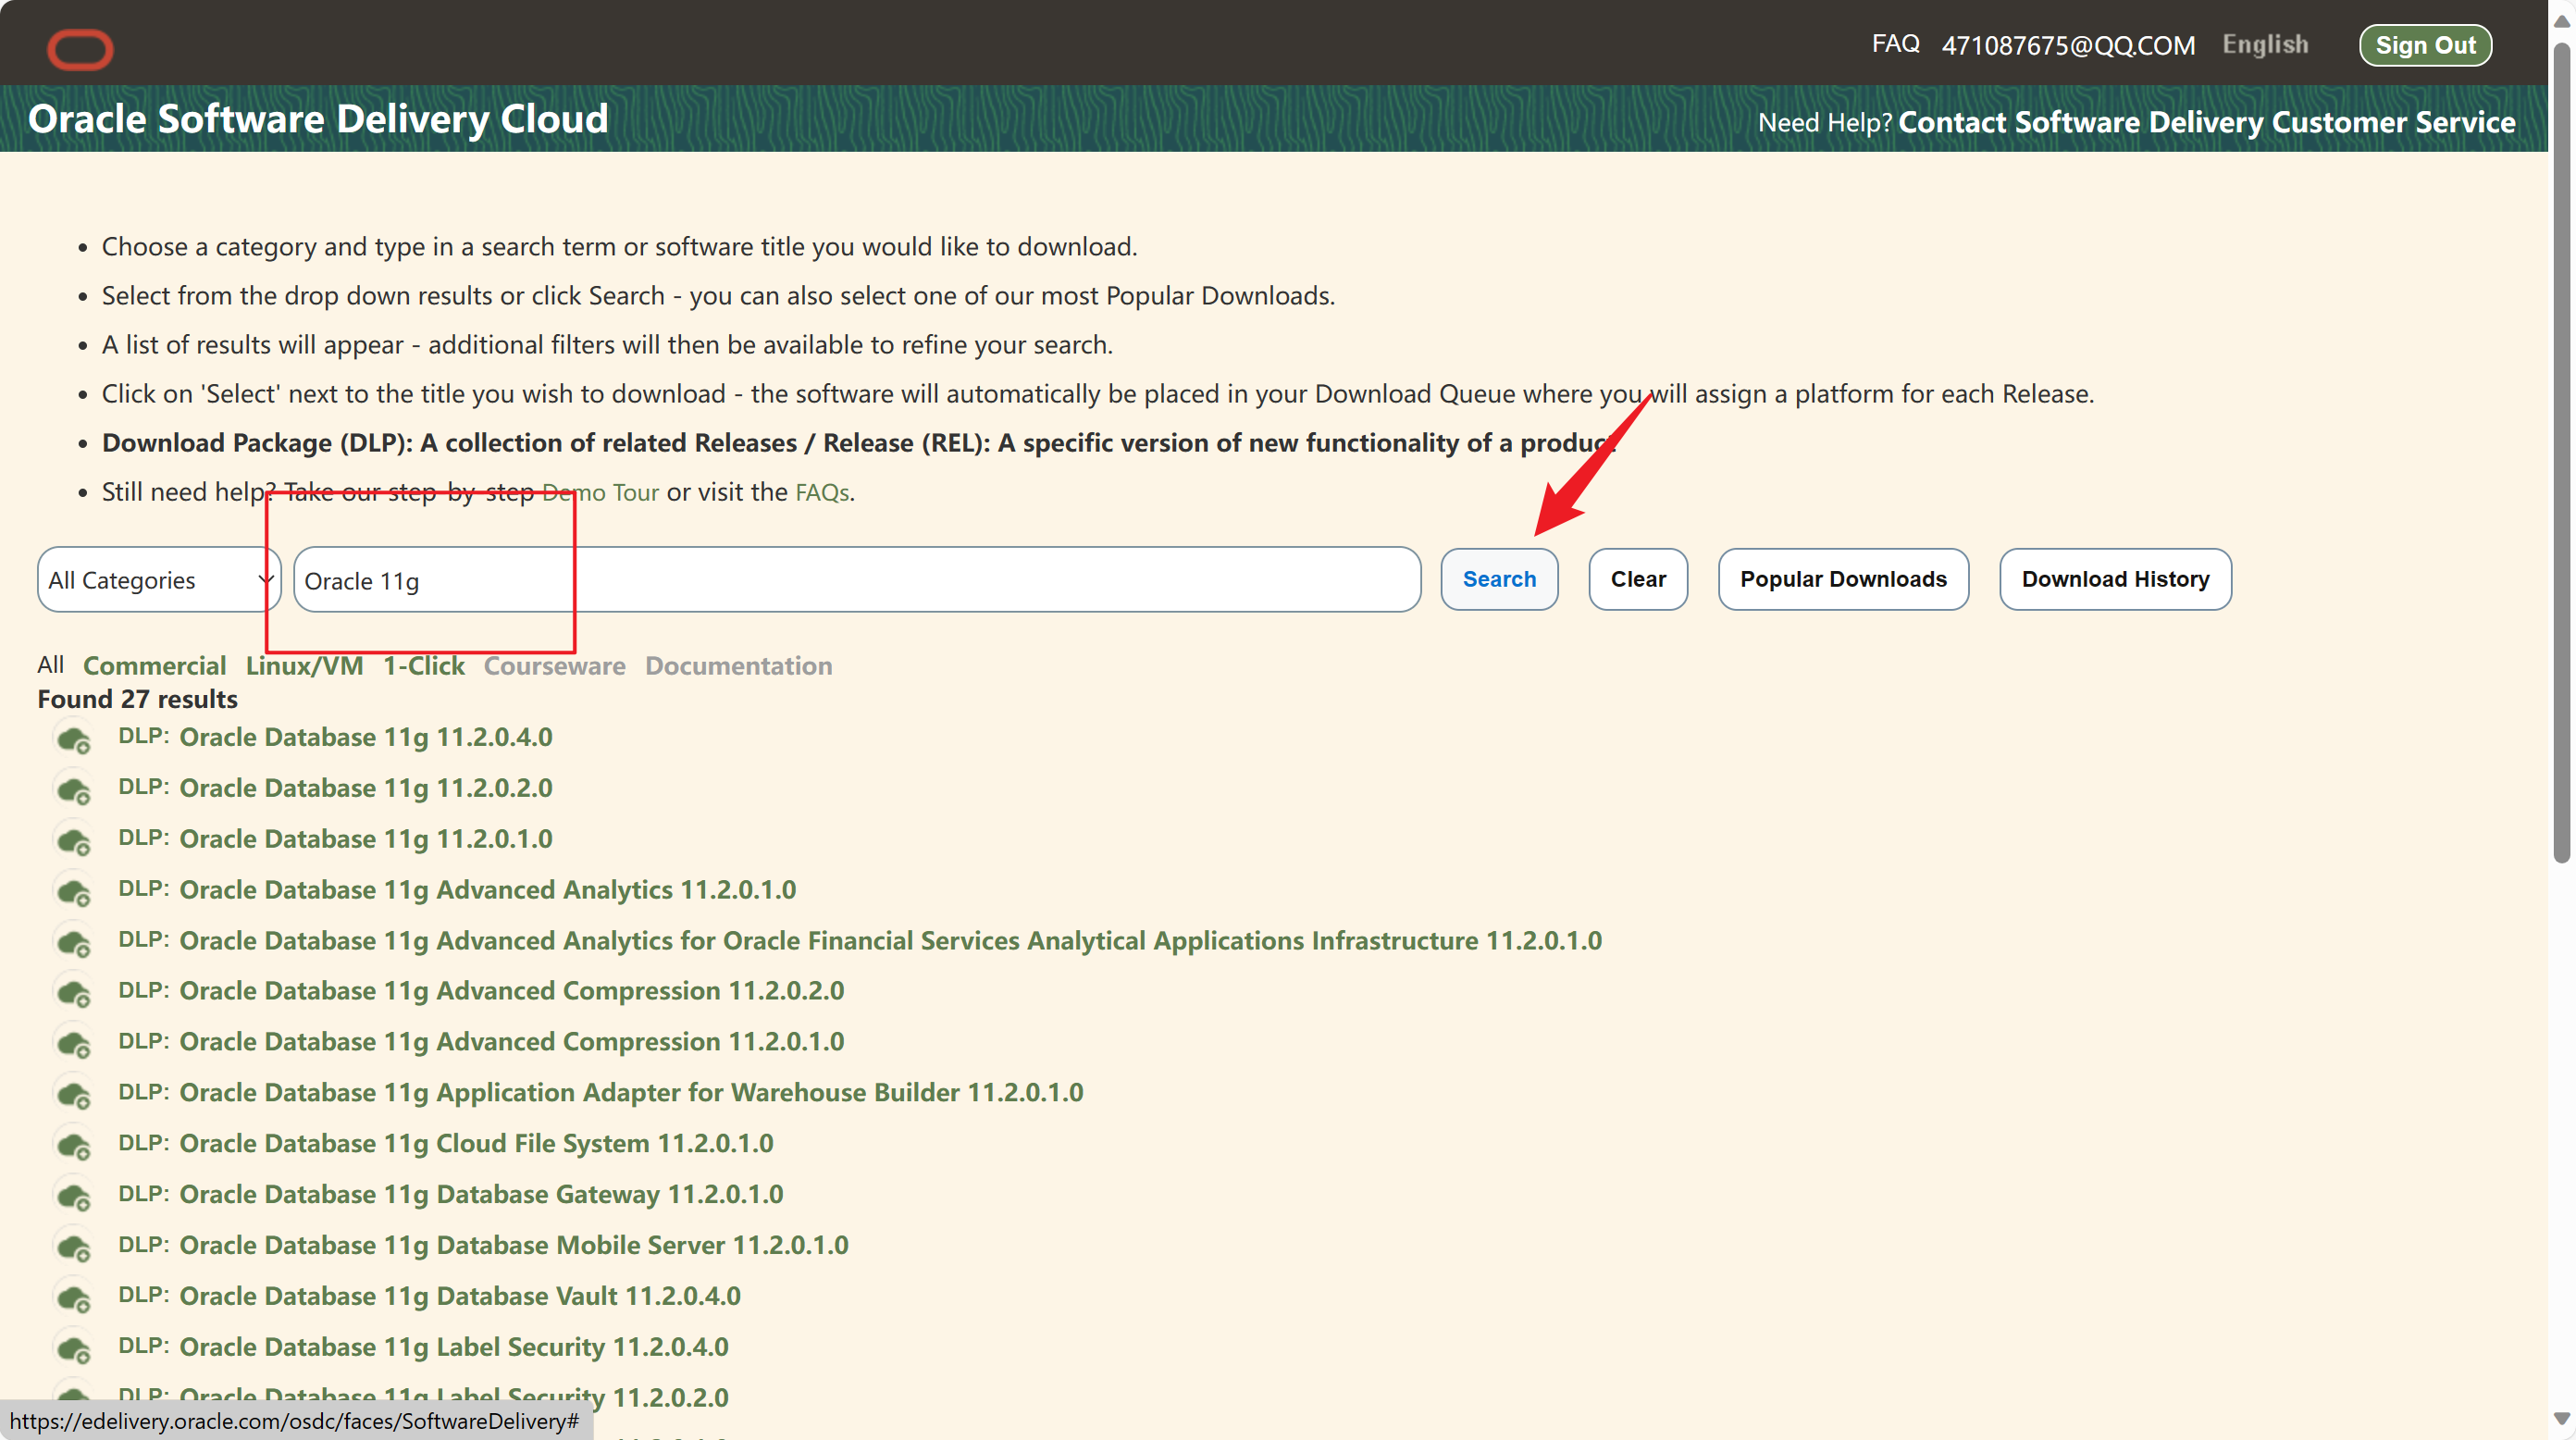Click cloud icon beside Cloud File System 11.2.0.1.0
The height and width of the screenshot is (1440, 2576).
[74, 1146]
